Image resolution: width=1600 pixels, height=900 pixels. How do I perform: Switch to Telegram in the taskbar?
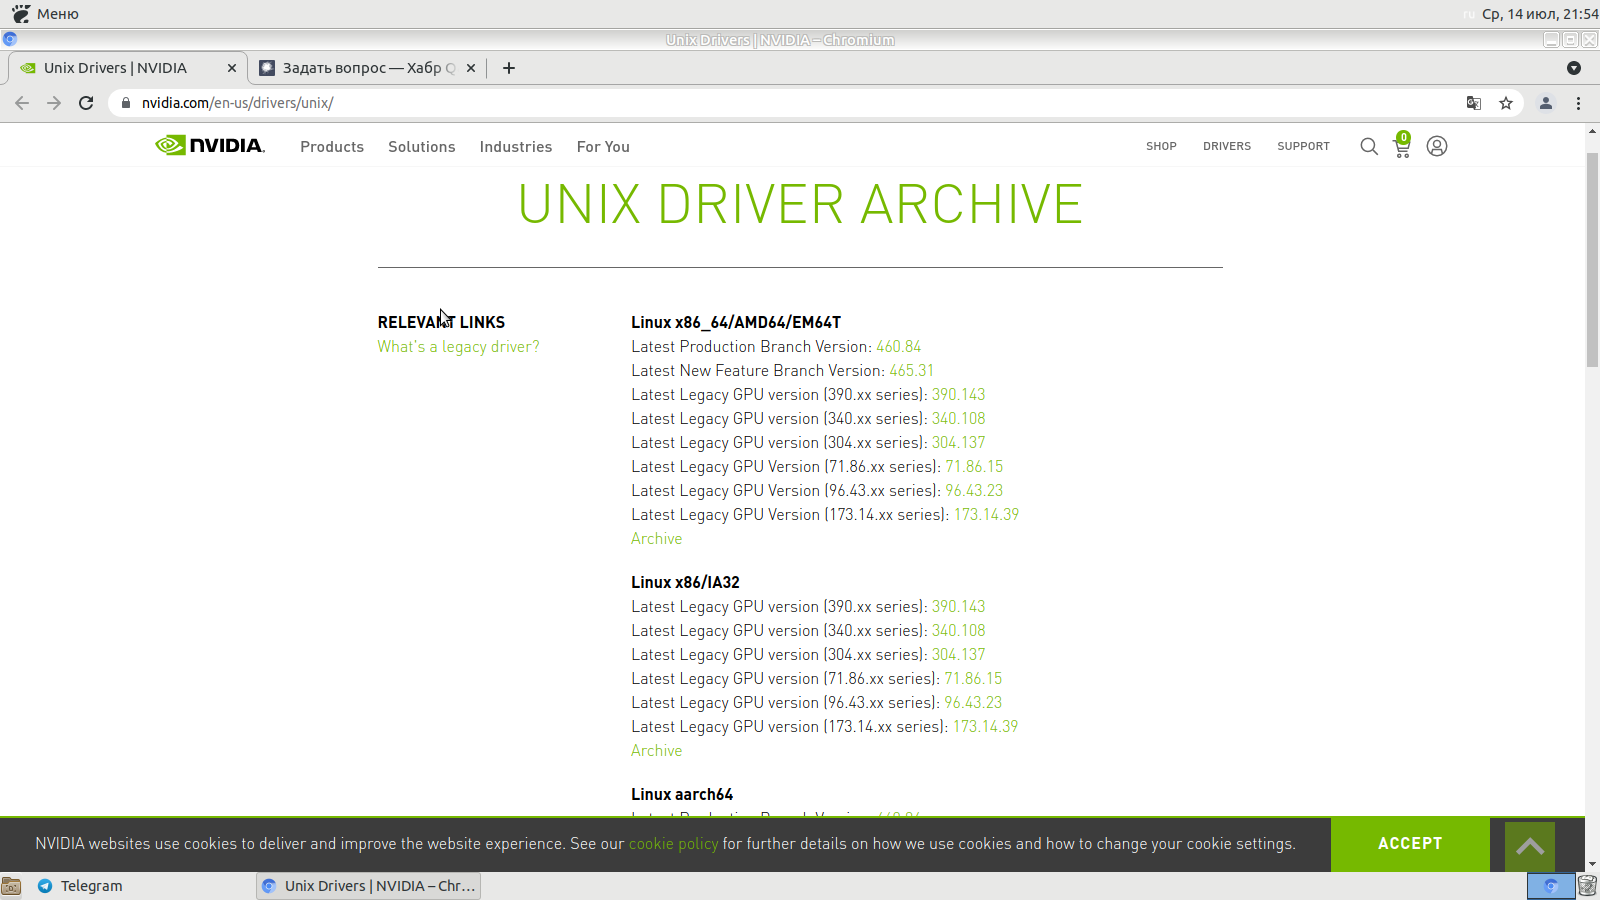pos(80,886)
